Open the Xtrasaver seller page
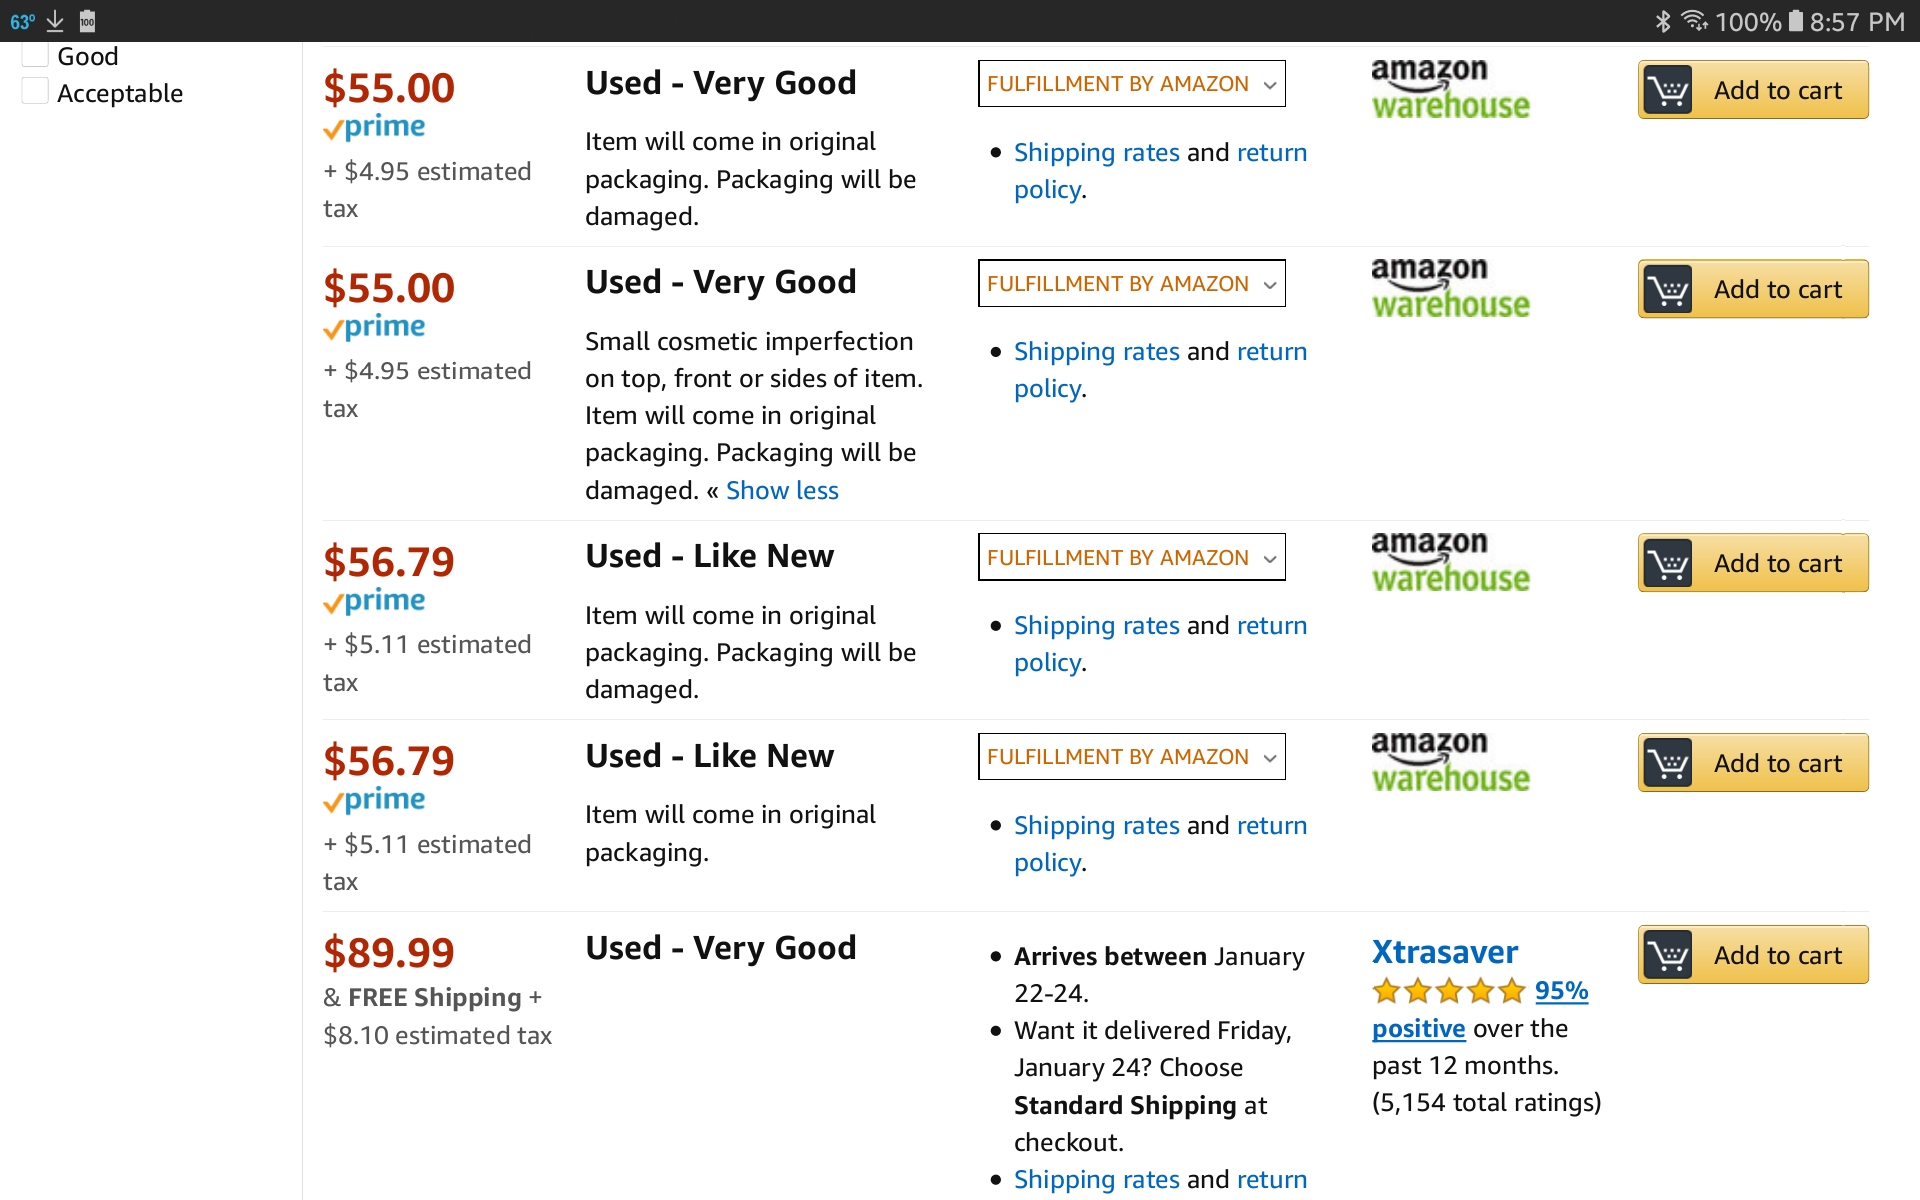Image resolution: width=1920 pixels, height=1200 pixels. click(1444, 951)
